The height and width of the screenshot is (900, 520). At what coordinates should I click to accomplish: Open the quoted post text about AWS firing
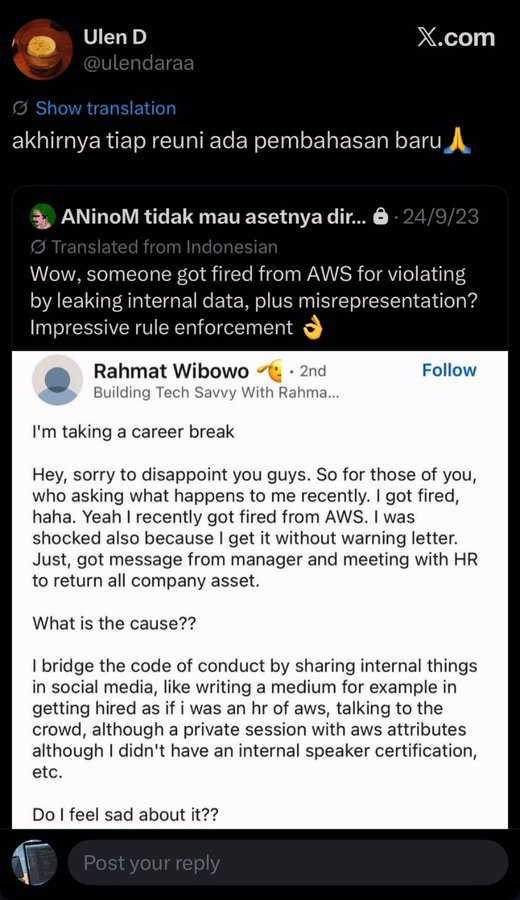coord(253,301)
